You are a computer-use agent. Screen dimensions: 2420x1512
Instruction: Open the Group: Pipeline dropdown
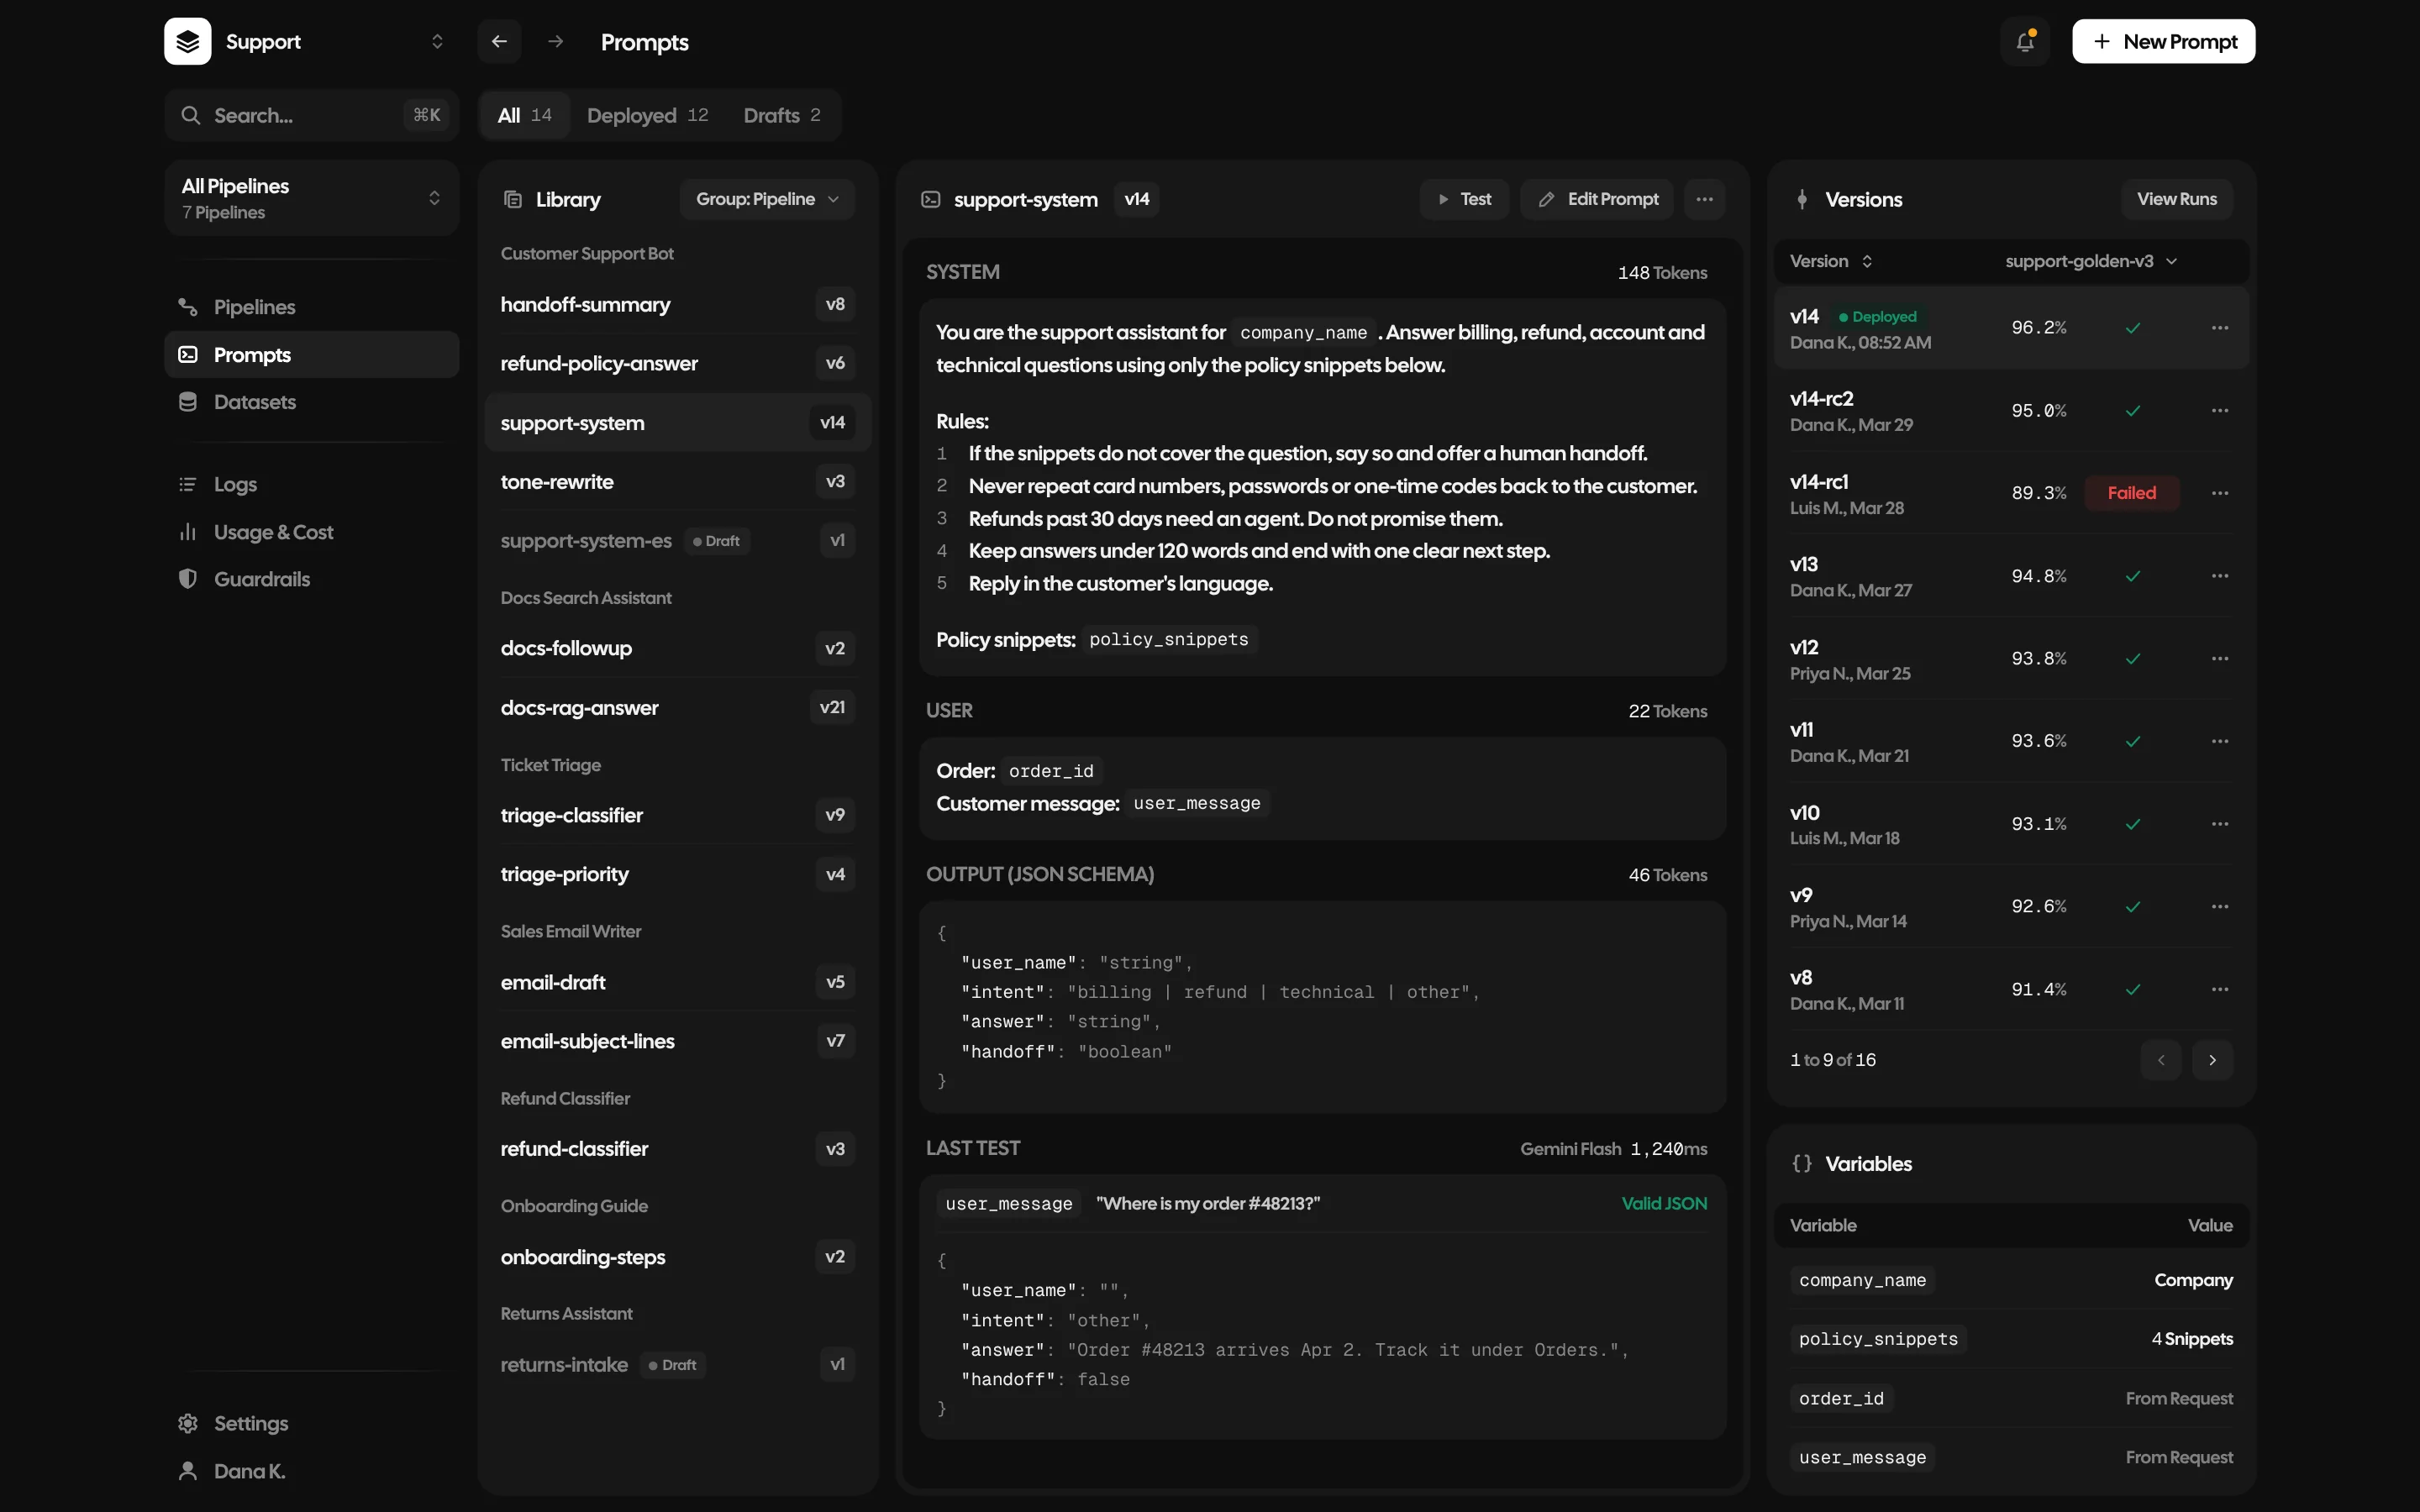coord(767,199)
